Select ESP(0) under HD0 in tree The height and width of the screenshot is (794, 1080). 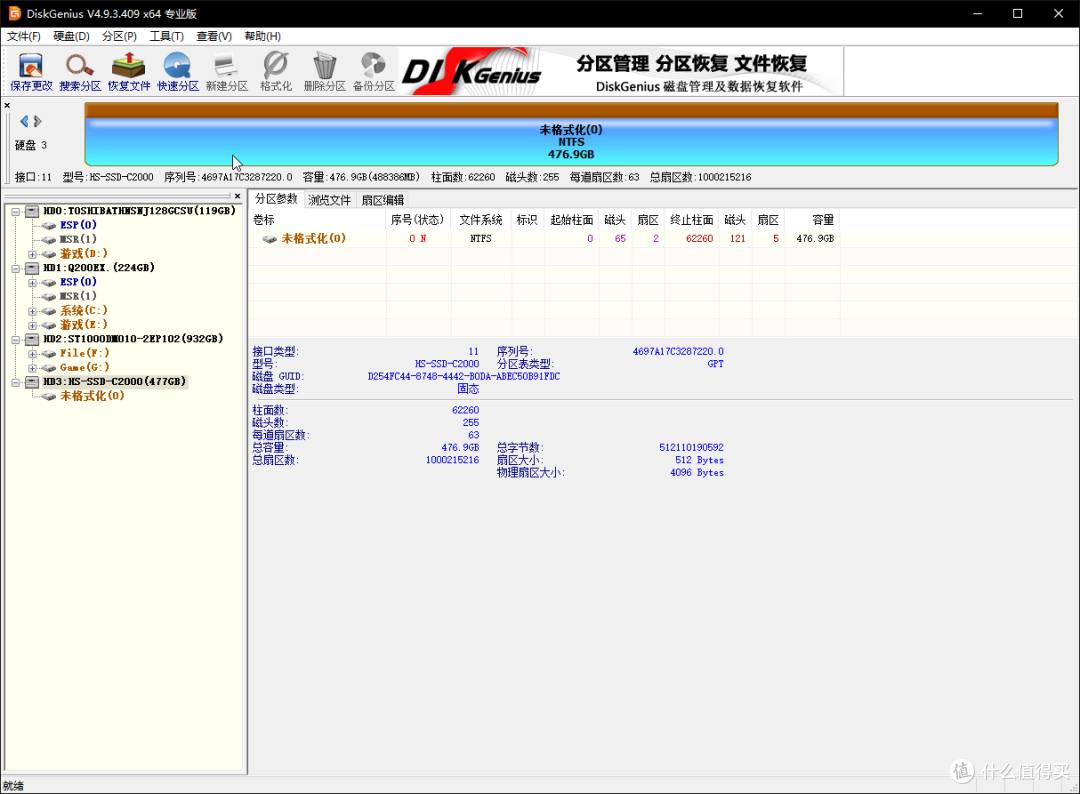coord(78,225)
